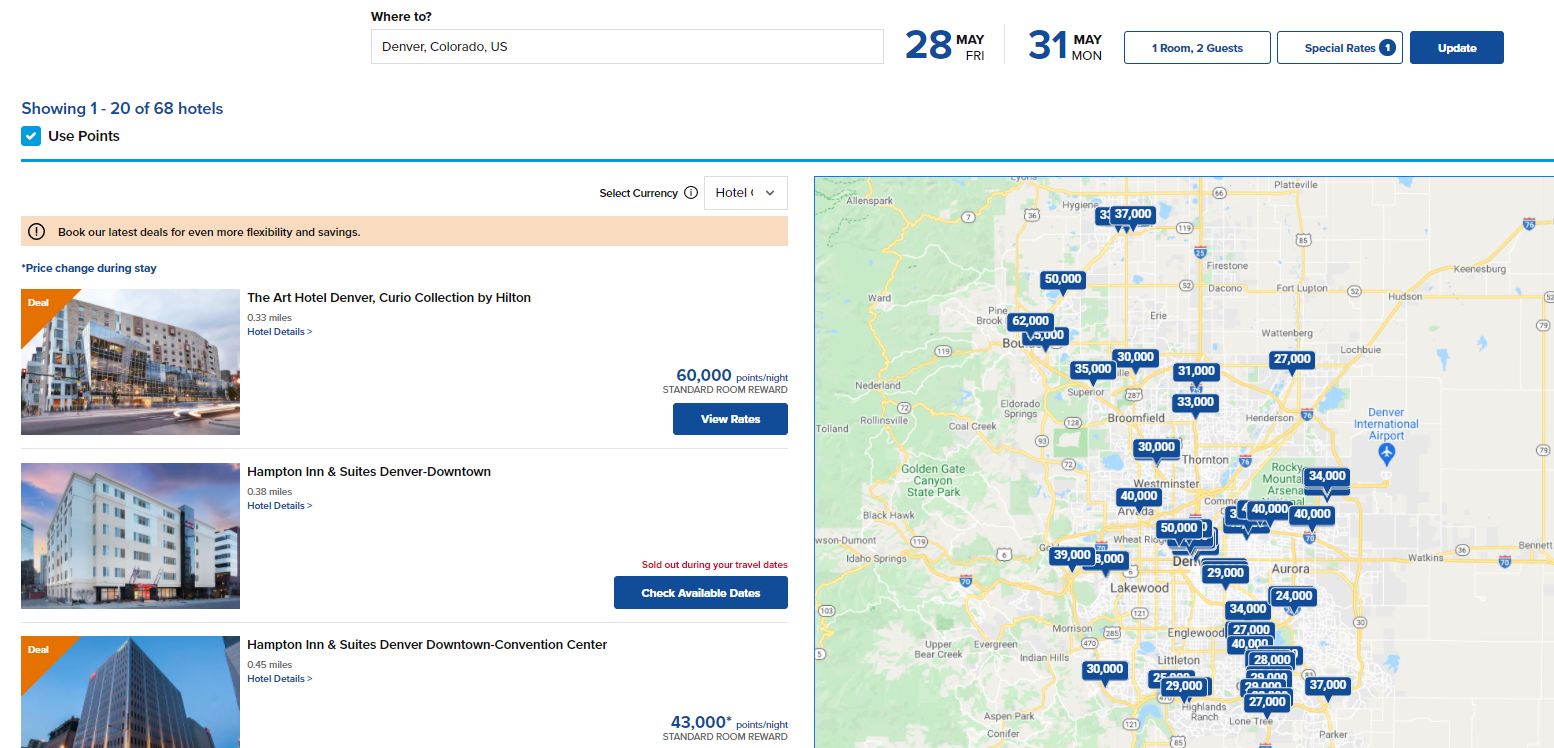Select the 40,000 marker near Arvada

click(x=1139, y=496)
